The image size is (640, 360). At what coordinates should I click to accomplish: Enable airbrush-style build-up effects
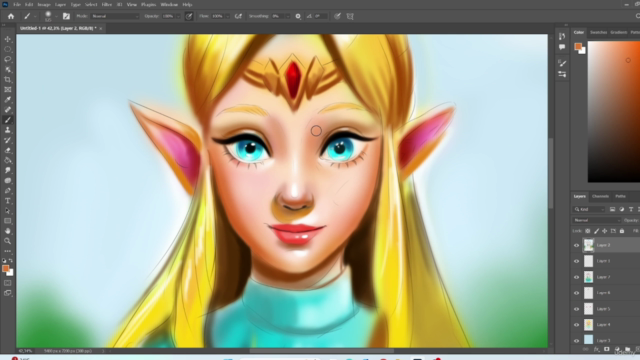(238, 16)
